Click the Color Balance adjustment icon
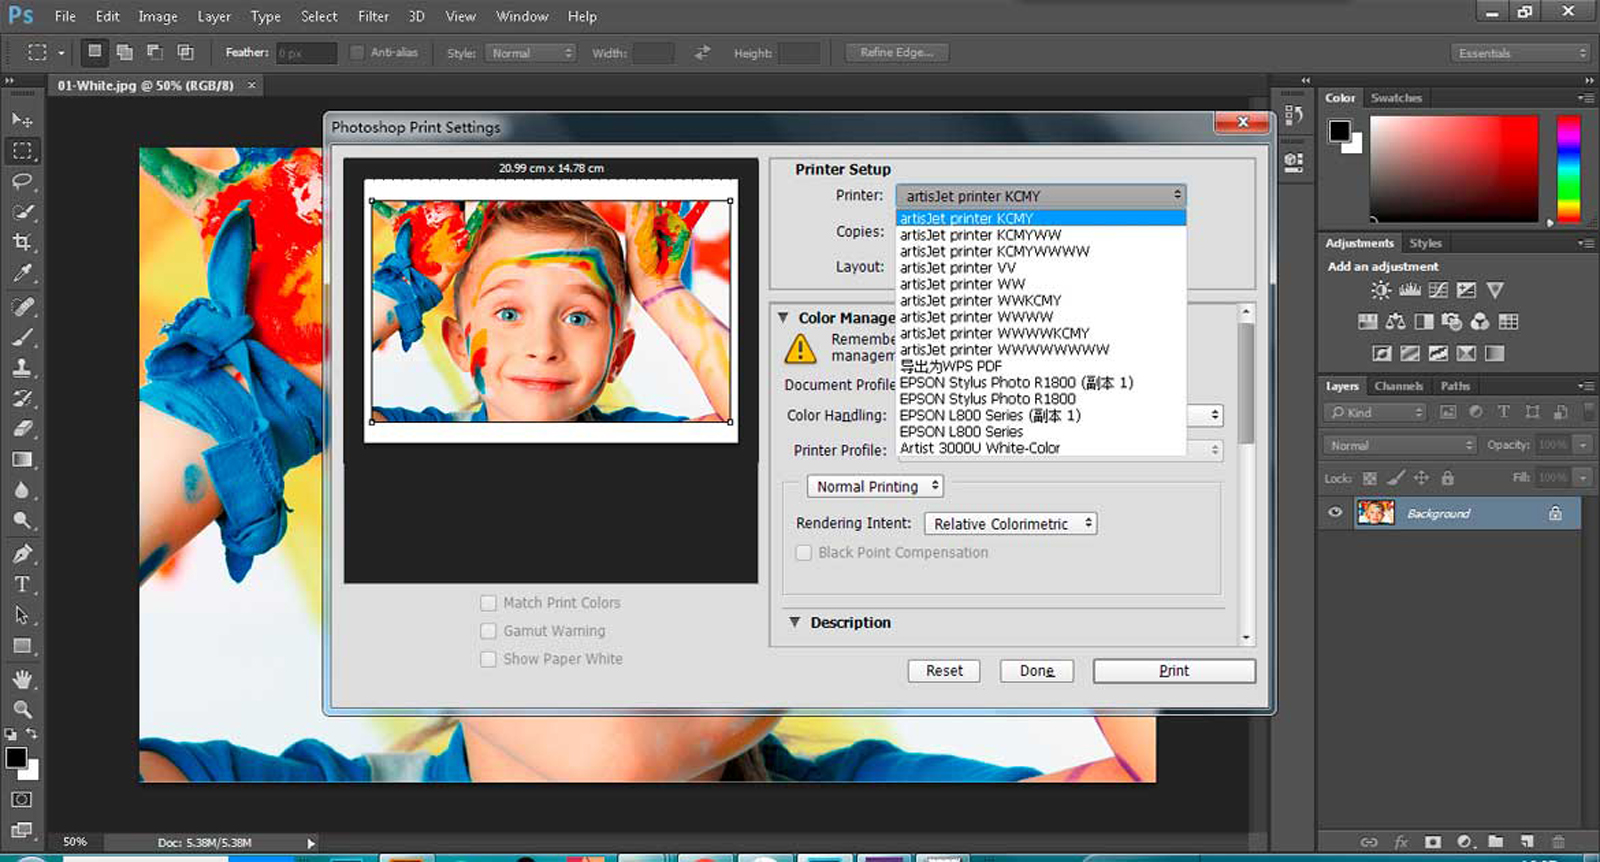 1395,321
